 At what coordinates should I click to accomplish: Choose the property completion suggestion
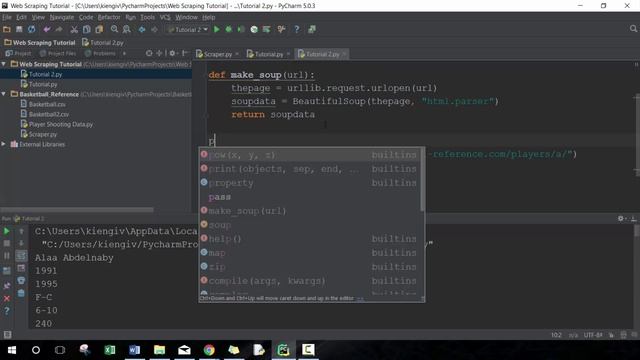coord(309,183)
